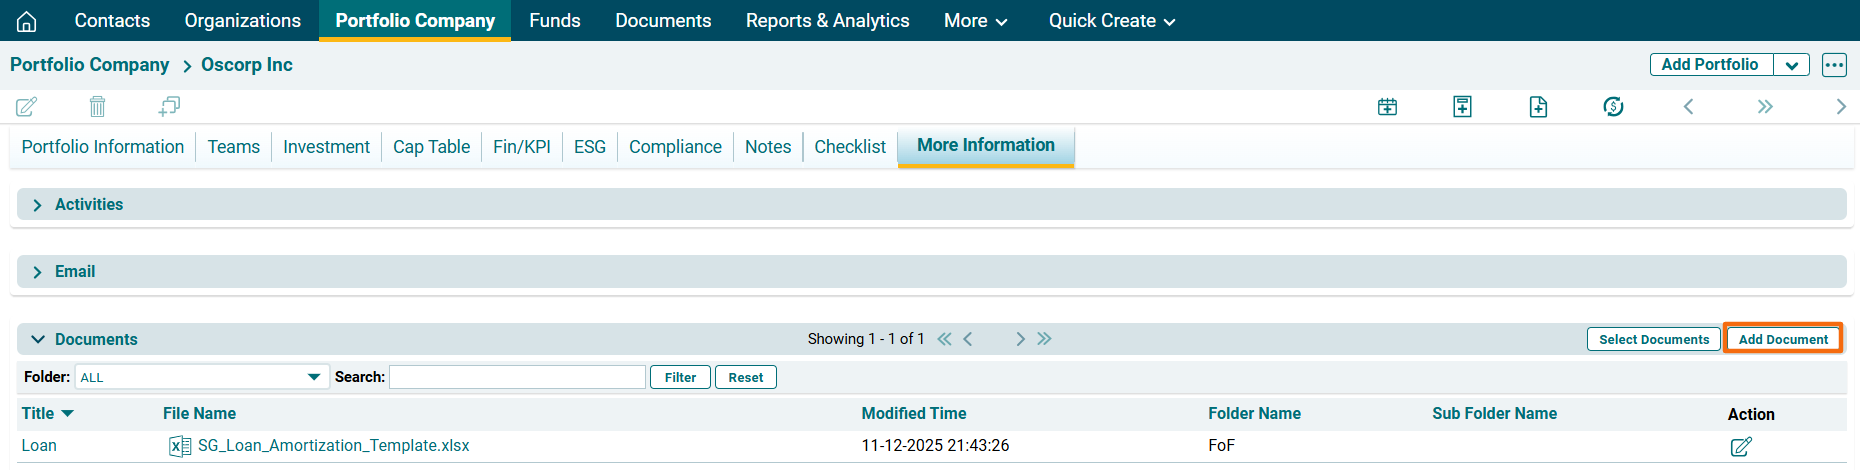1860x470 pixels.
Task: Click the Add Document button
Action: [1783, 339]
